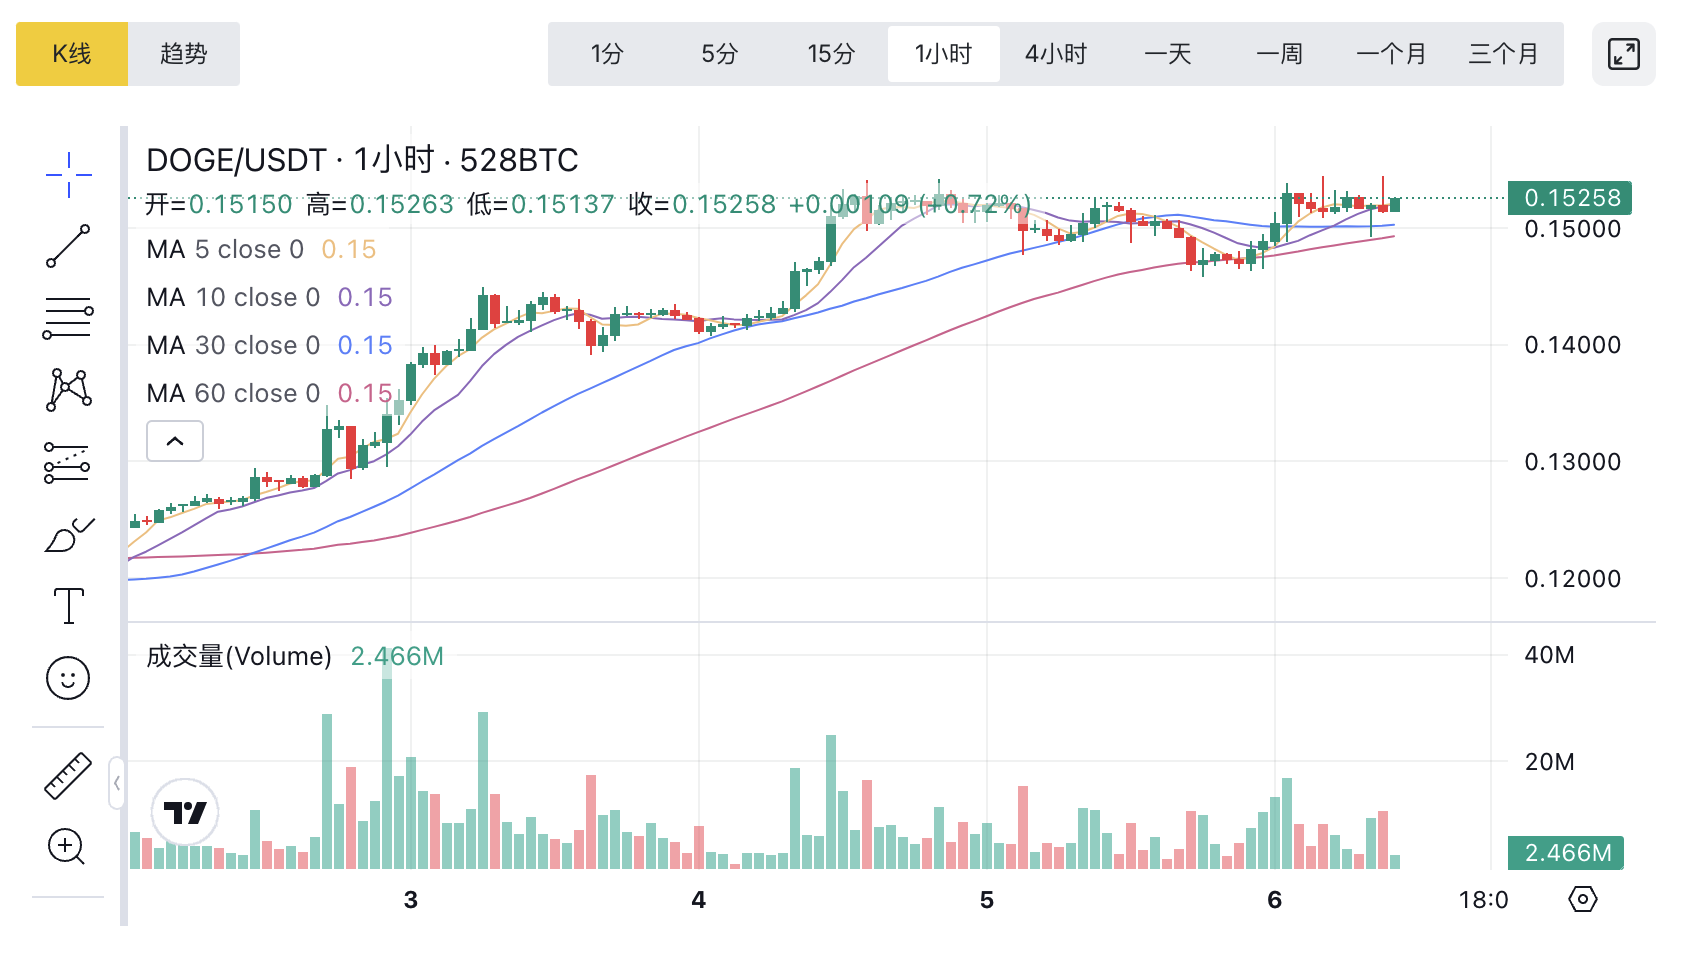Select the XABCD pattern tool
Image resolution: width=1682 pixels, height=962 pixels.
click(x=68, y=389)
